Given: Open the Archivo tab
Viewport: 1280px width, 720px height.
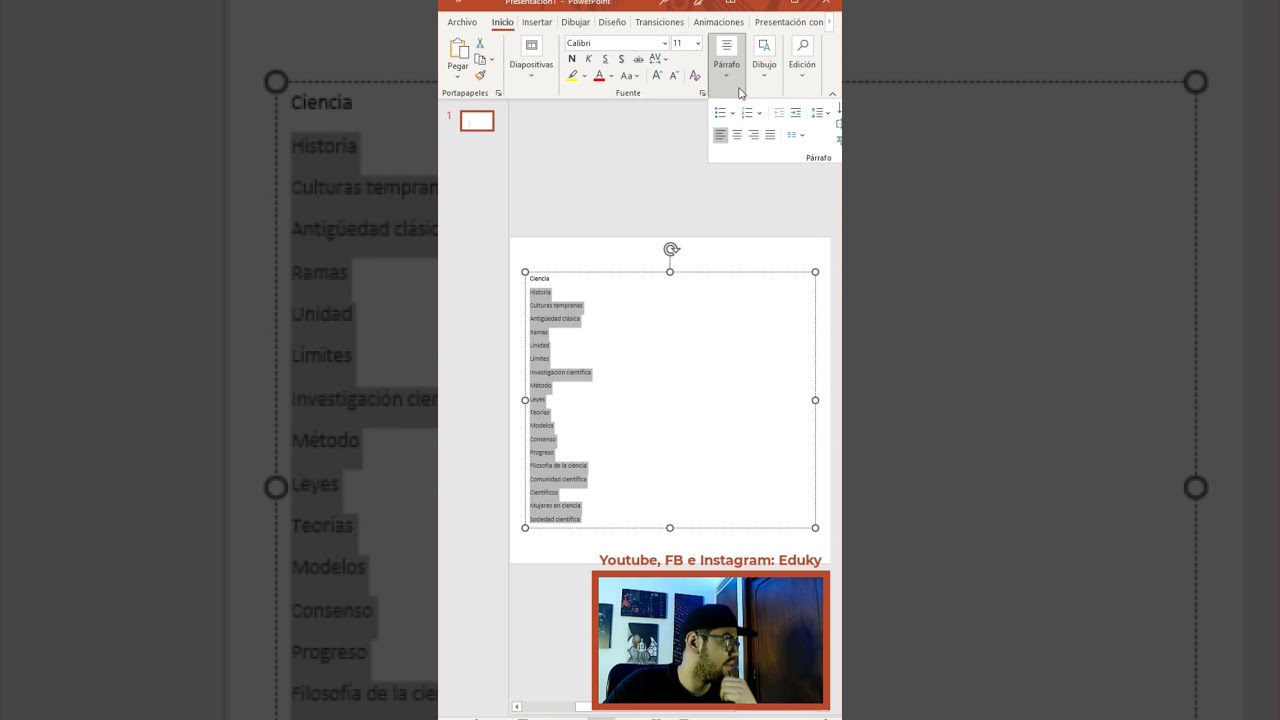Looking at the screenshot, I should coord(462,22).
